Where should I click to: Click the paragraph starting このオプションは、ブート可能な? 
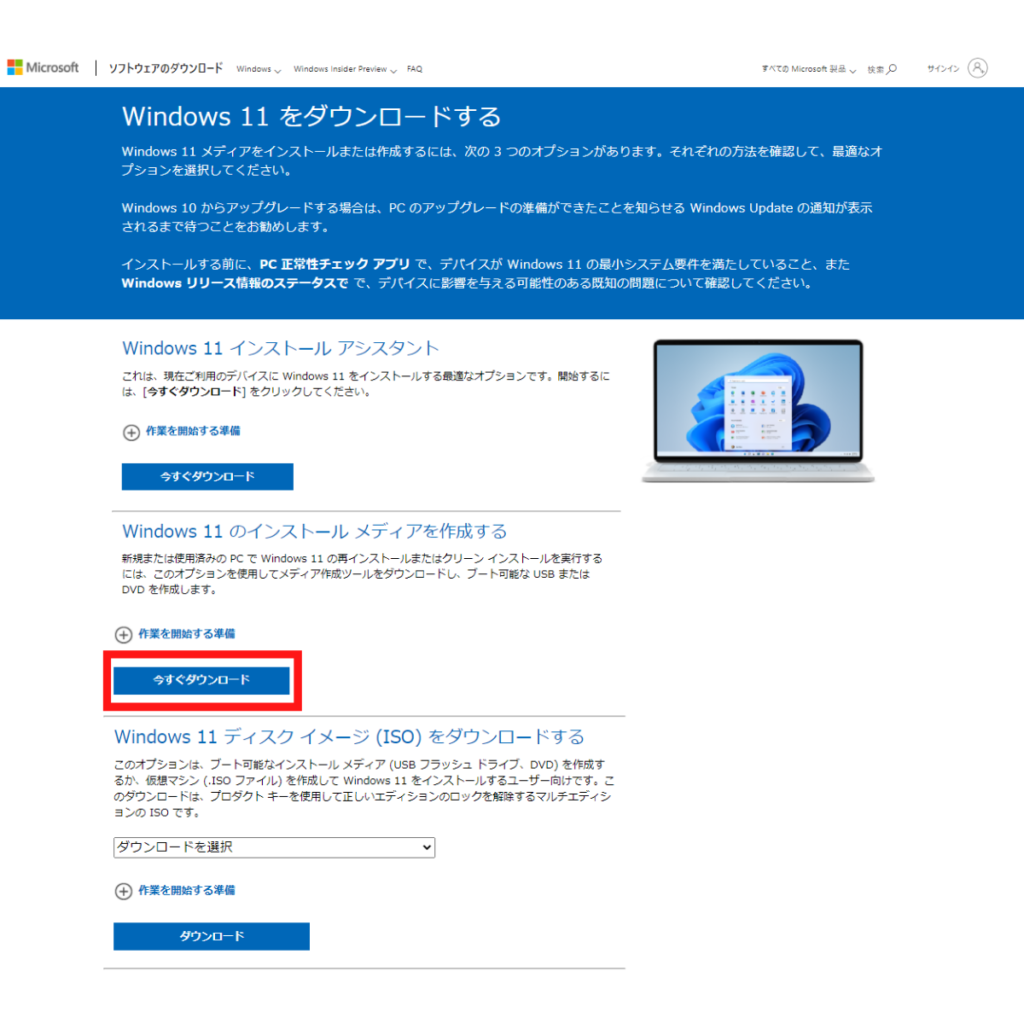[364, 788]
